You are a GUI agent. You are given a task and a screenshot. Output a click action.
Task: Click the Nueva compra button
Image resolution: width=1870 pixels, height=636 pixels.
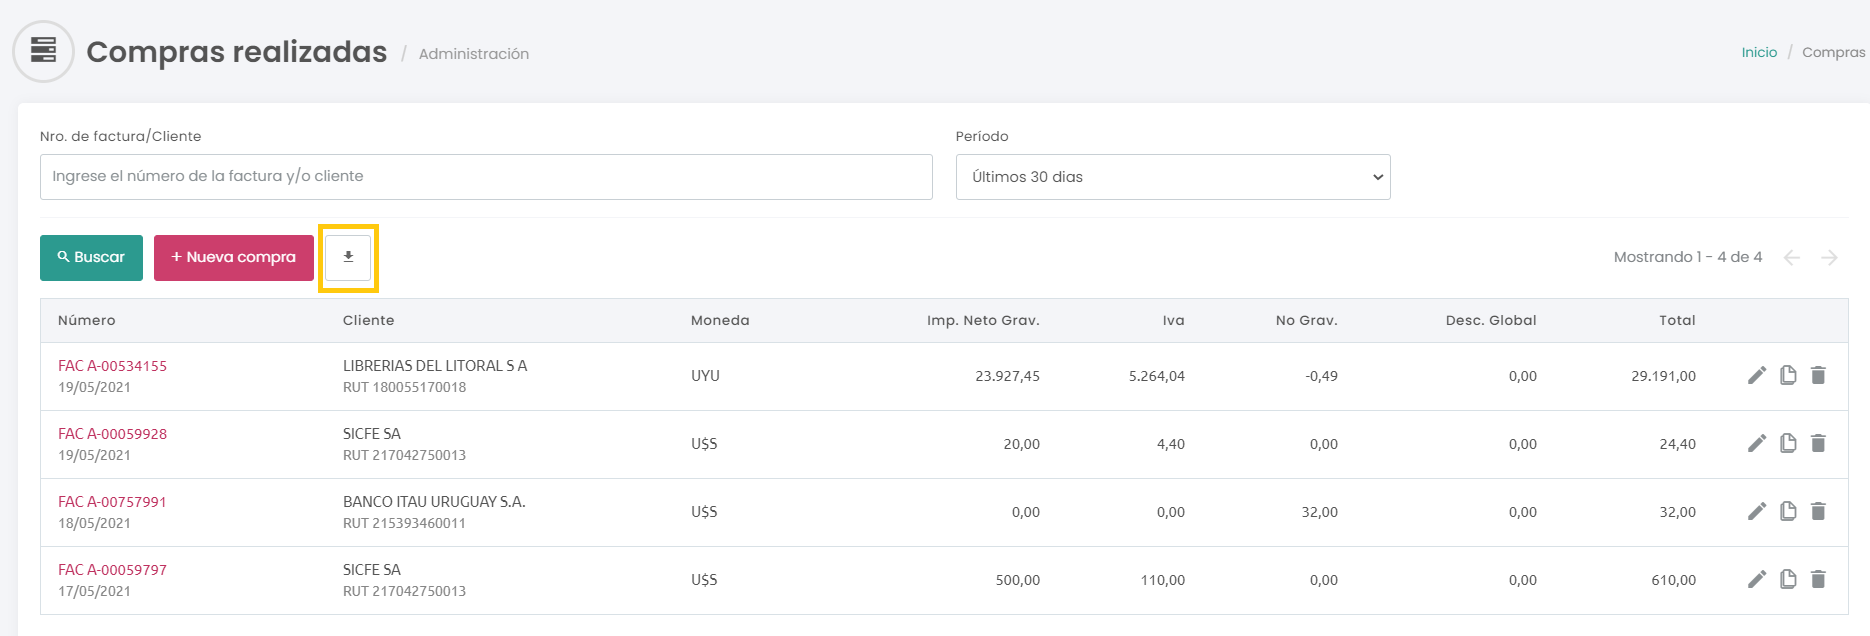(x=234, y=258)
